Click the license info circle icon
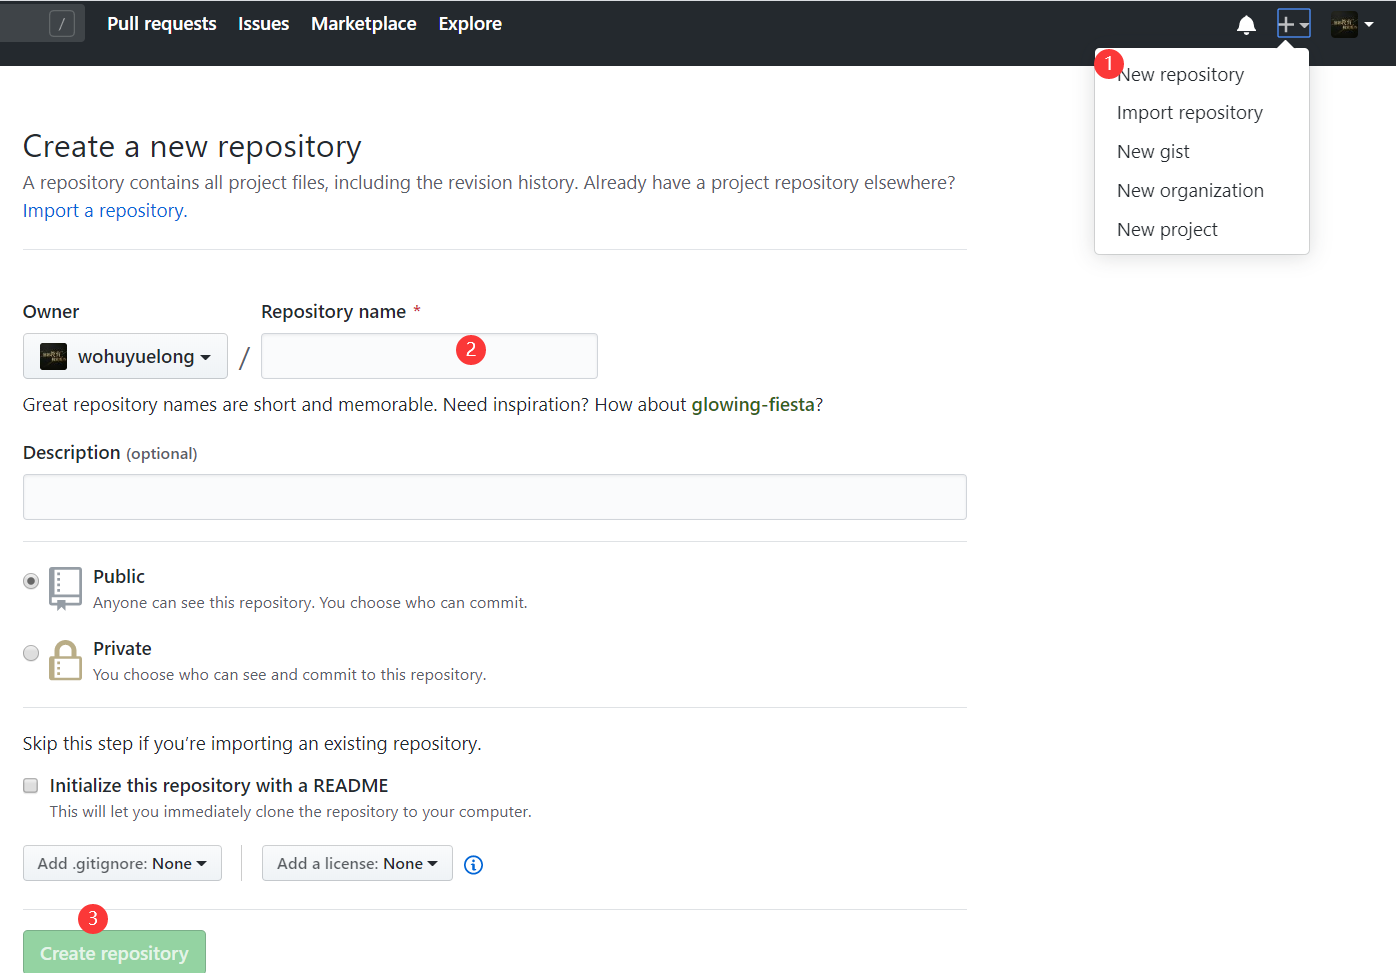The height and width of the screenshot is (973, 1396). click(474, 865)
